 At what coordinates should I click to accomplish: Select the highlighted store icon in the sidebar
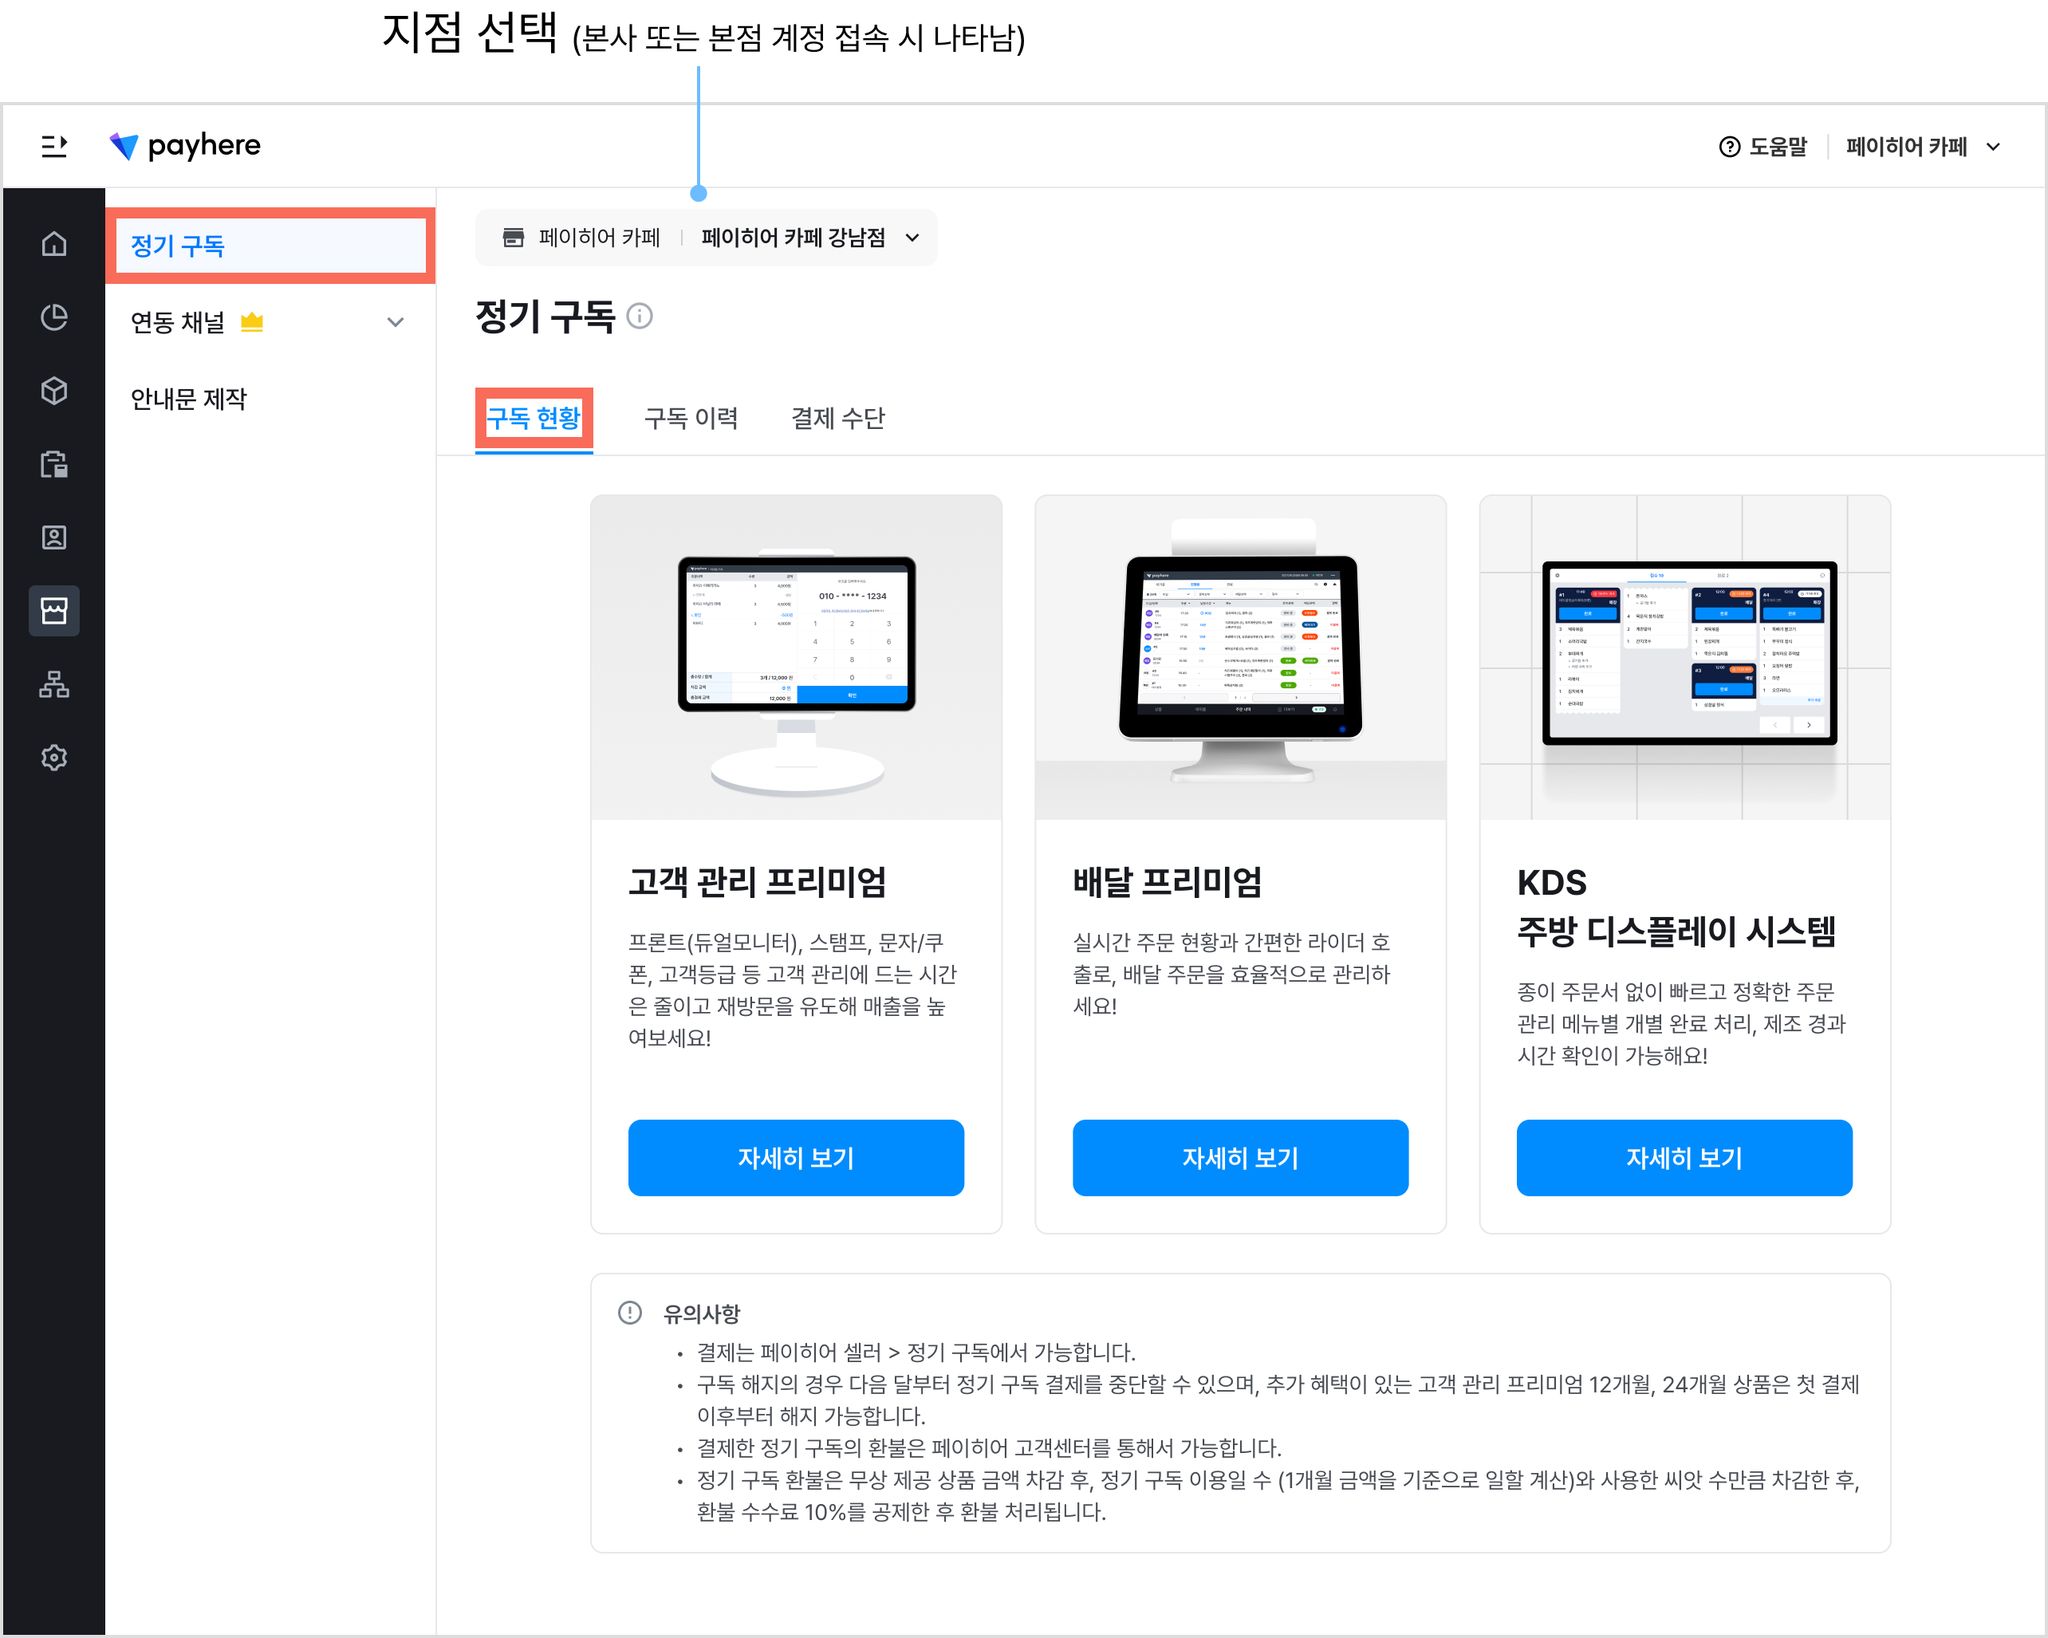click(x=54, y=610)
